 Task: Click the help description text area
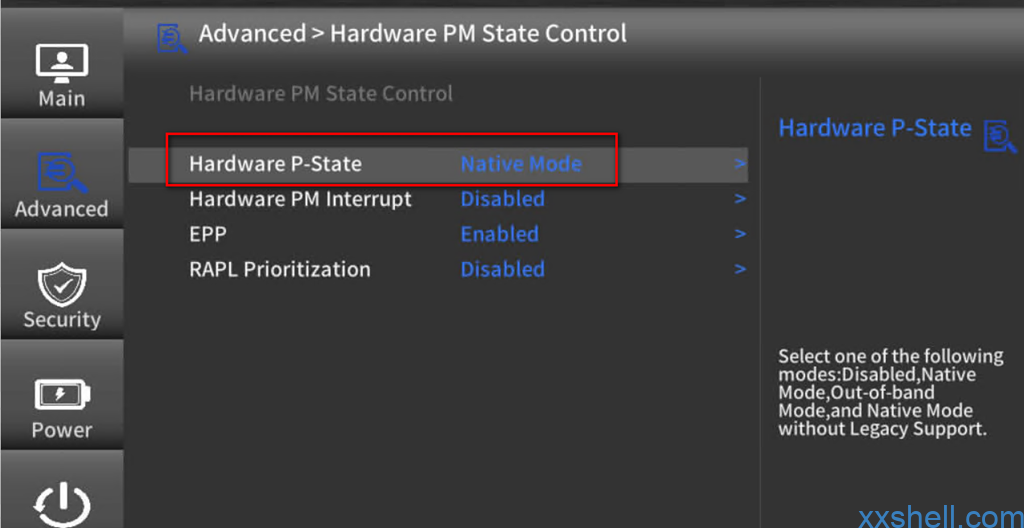(x=891, y=393)
